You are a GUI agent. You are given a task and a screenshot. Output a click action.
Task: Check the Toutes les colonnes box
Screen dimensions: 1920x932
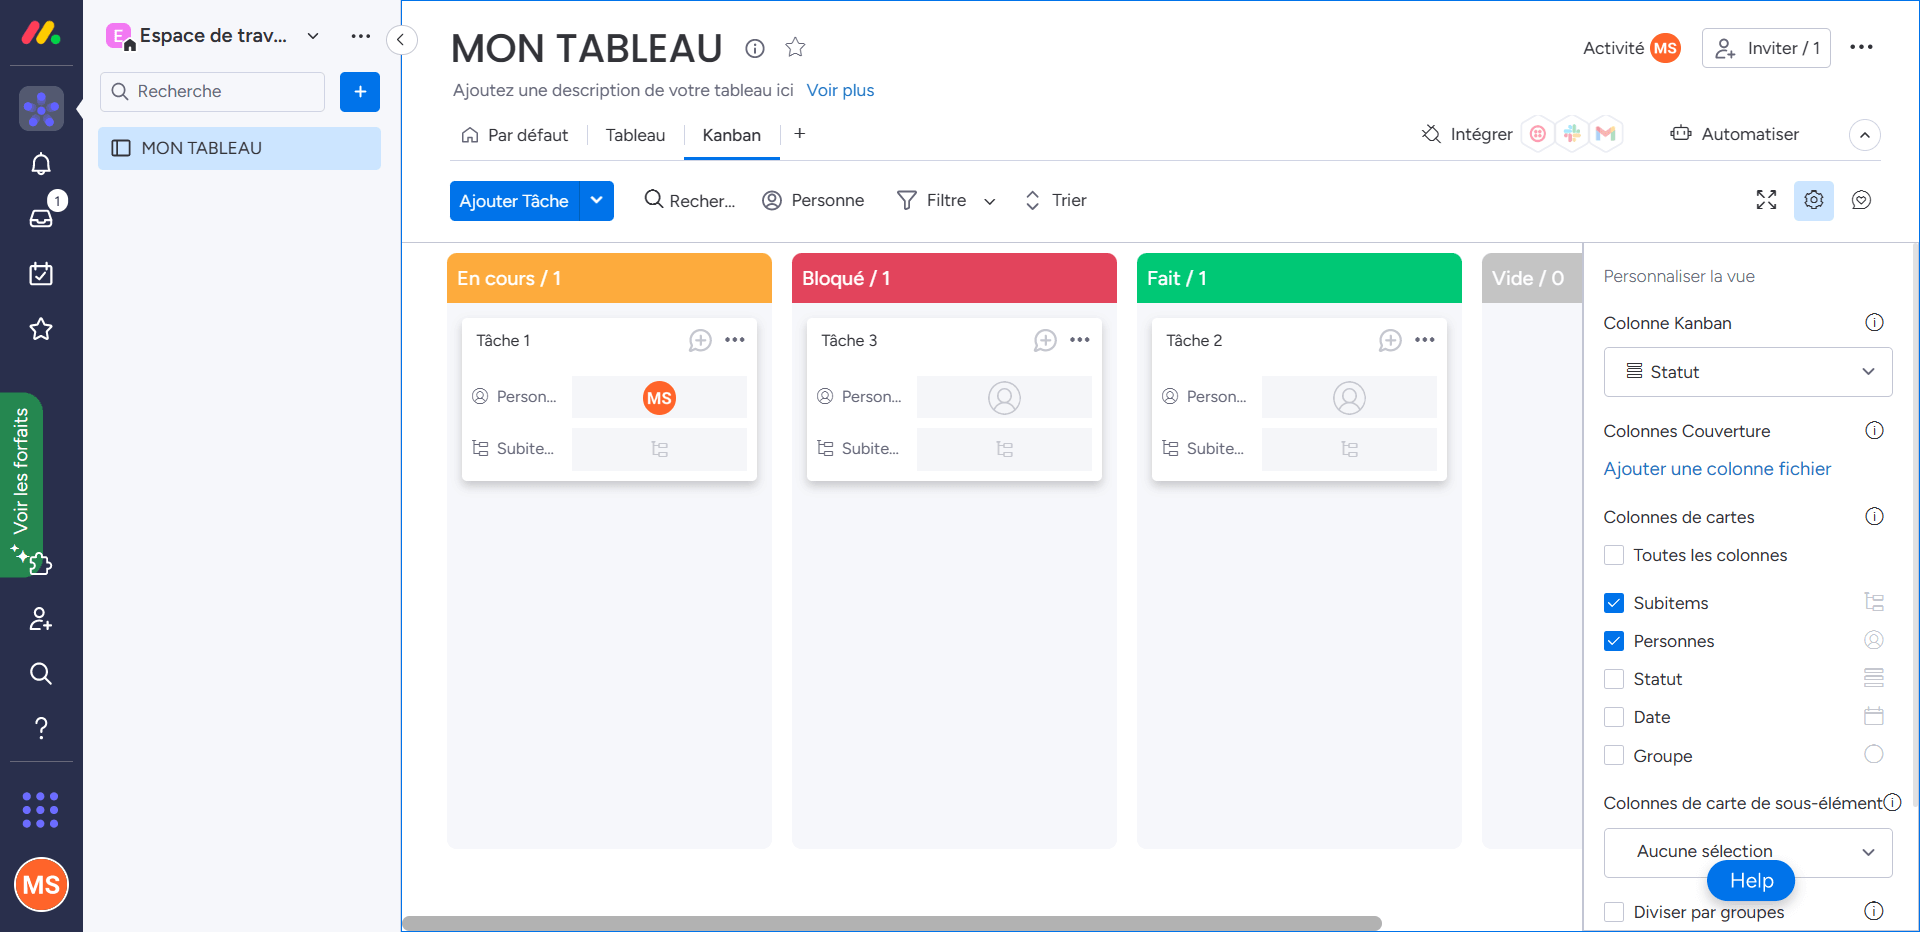coord(1613,555)
